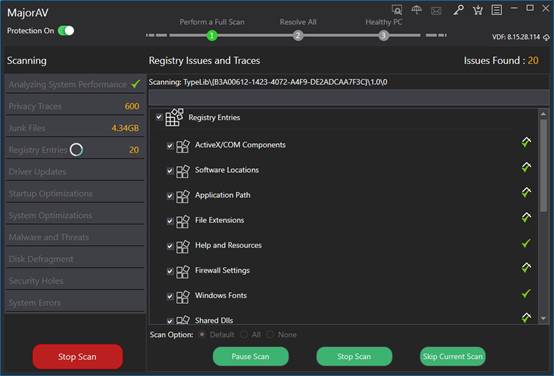Click the Software Locations category icon

[x=183, y=171]
